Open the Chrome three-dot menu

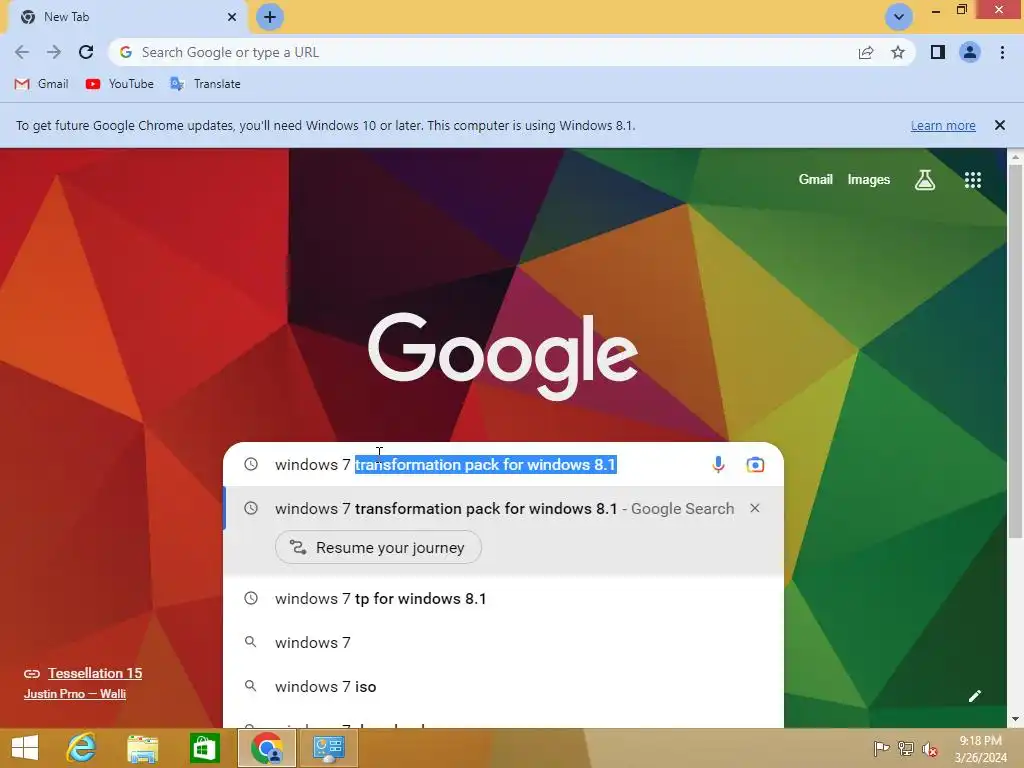(x=1002, y=52)
